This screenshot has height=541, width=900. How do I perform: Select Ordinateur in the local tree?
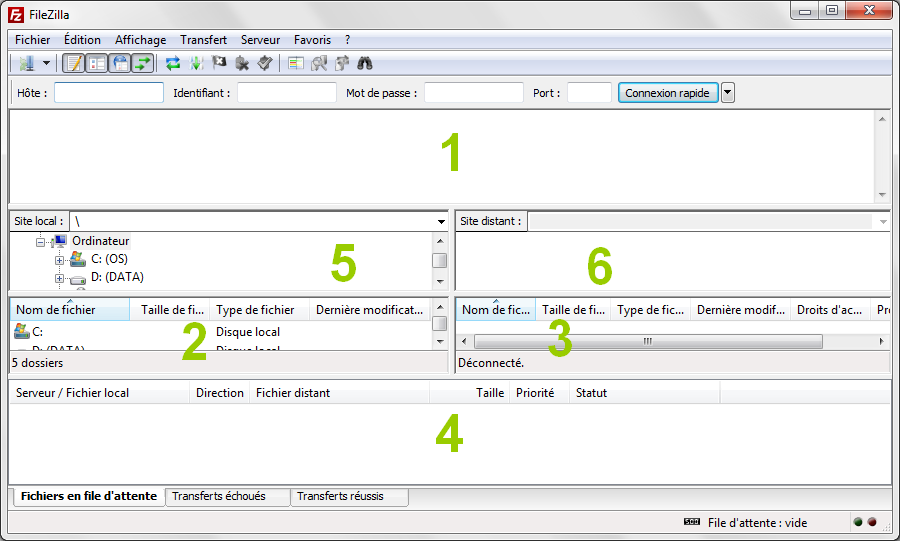tap(100, 241)
